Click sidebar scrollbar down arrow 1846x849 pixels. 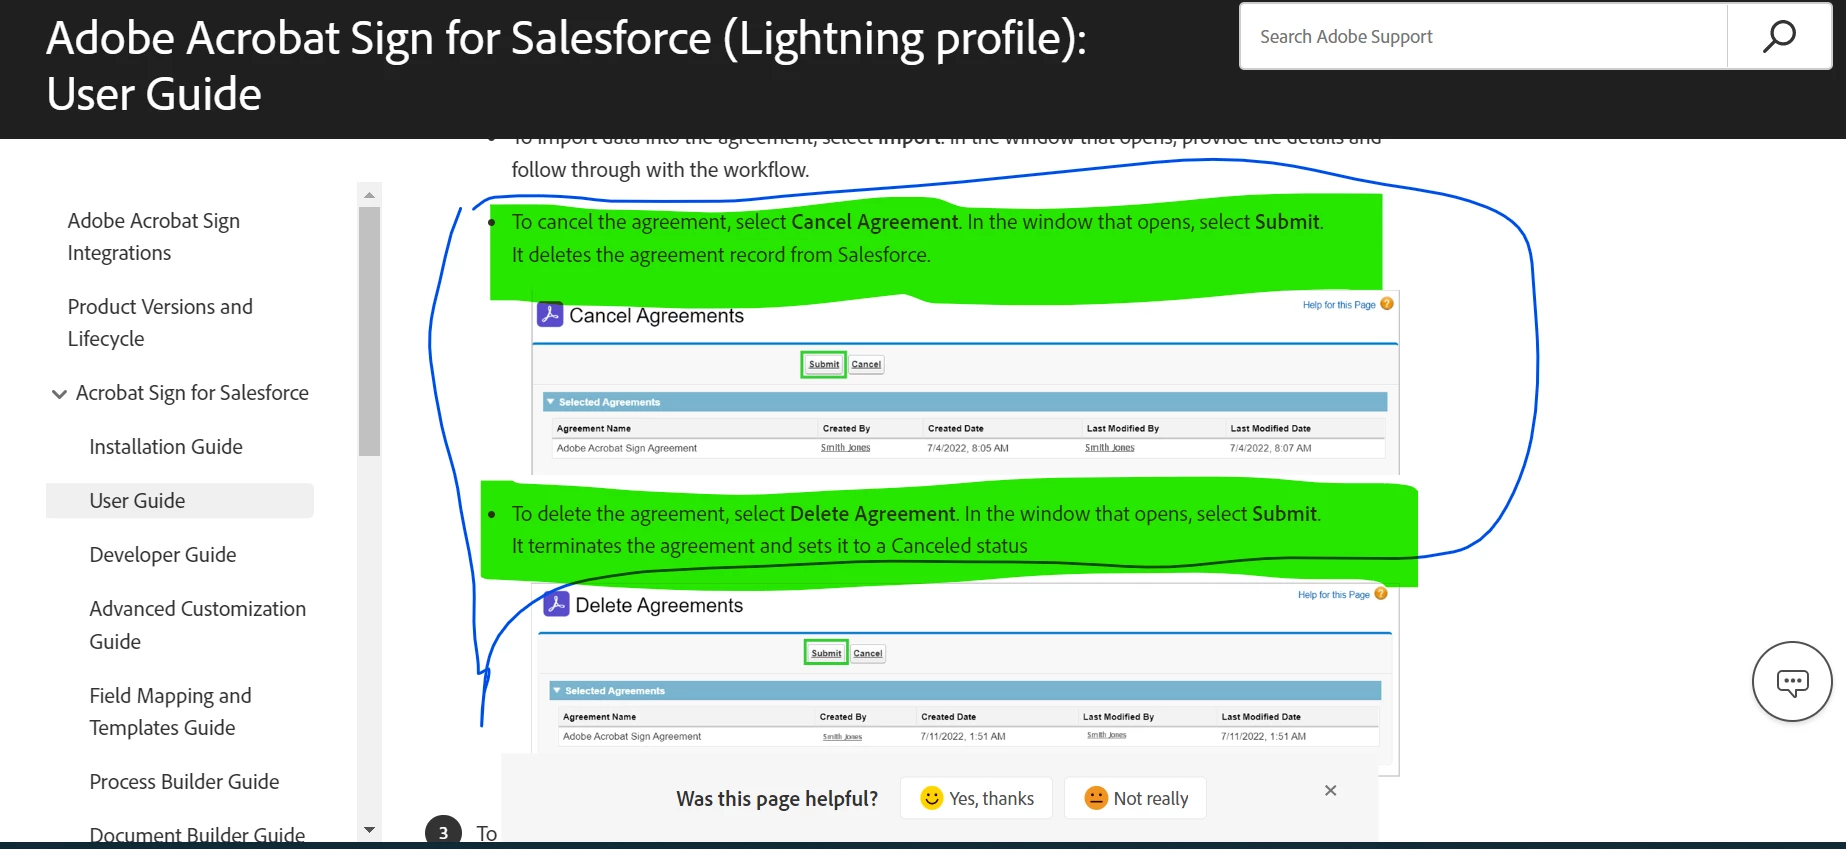click(x=369, y=830)
